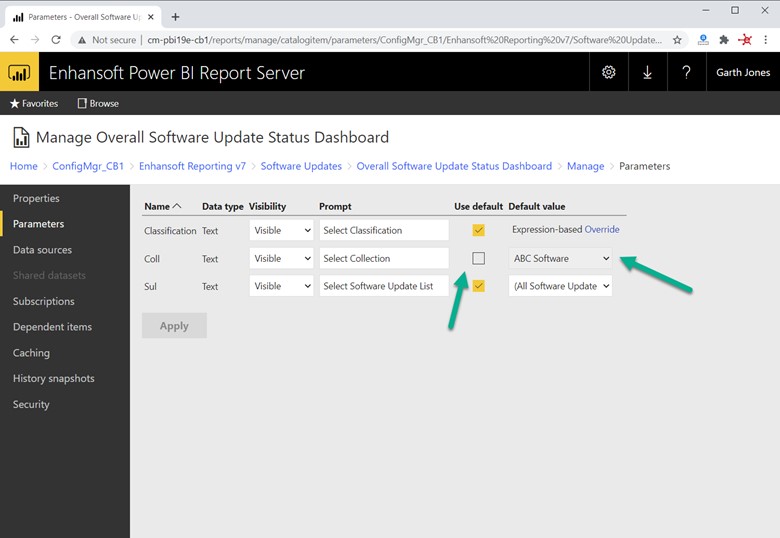Open the Sul default value dropdown
This screenshot has width=780, height=538.
[560, 286]
